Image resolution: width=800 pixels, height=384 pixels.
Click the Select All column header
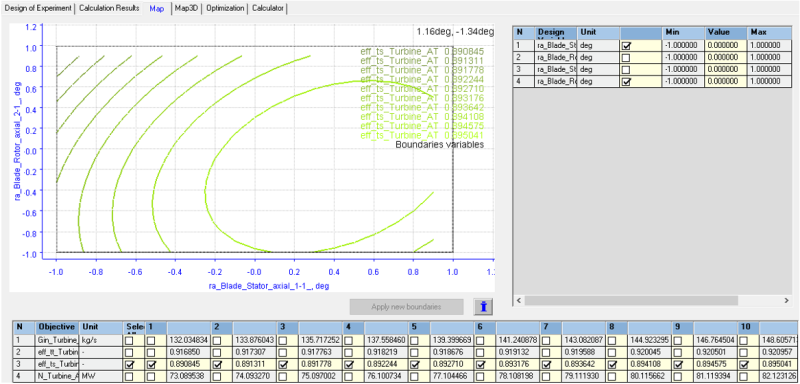pos(135,327)
